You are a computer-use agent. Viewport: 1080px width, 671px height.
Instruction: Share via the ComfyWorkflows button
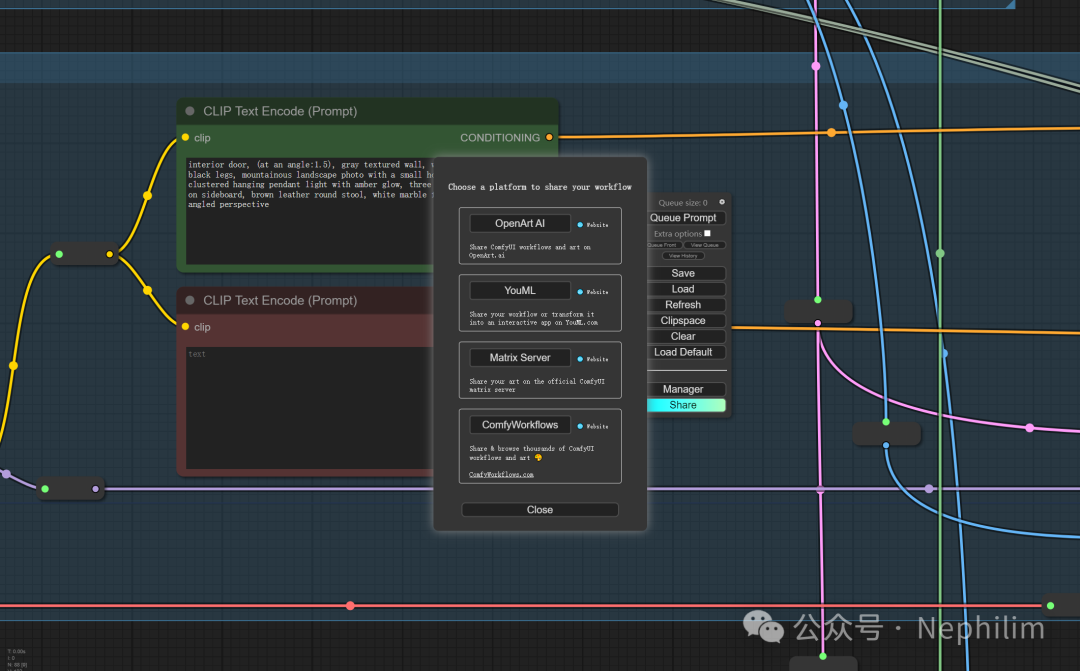point(520,425)
